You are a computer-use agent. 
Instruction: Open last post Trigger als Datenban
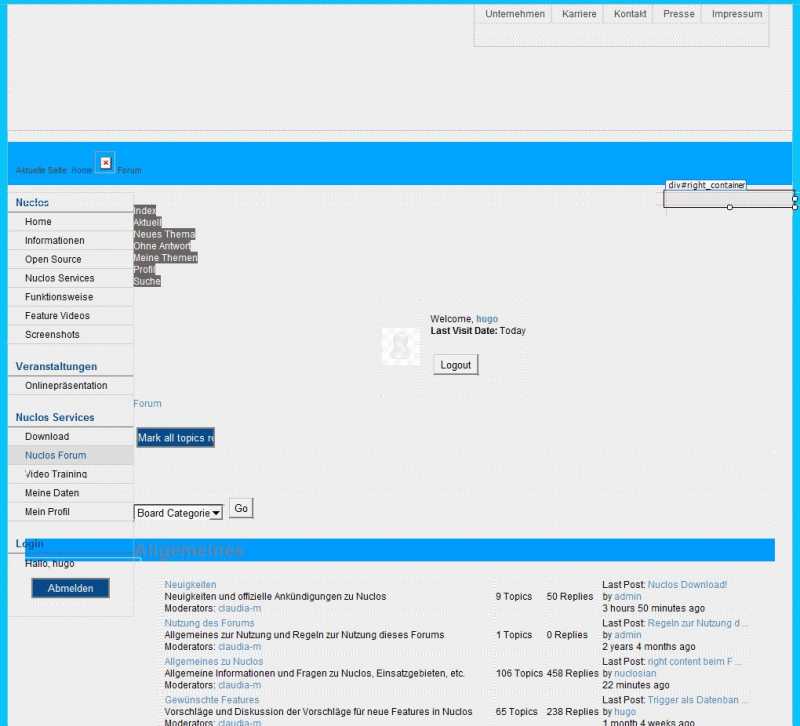697,699
